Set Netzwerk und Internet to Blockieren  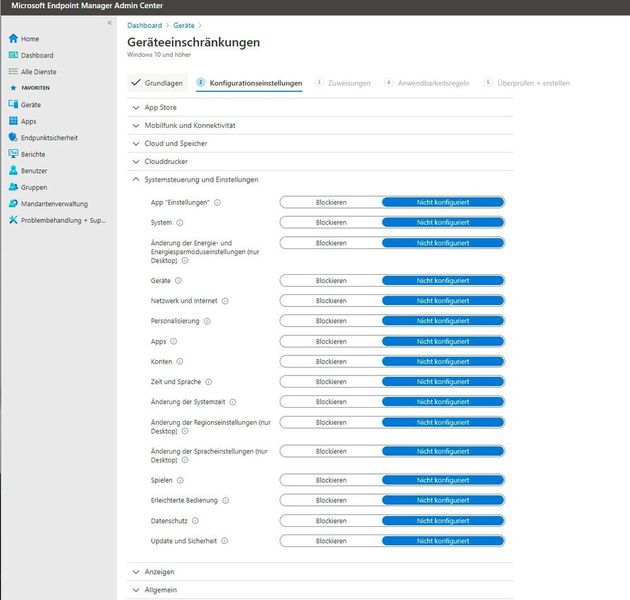pos(331,301)
